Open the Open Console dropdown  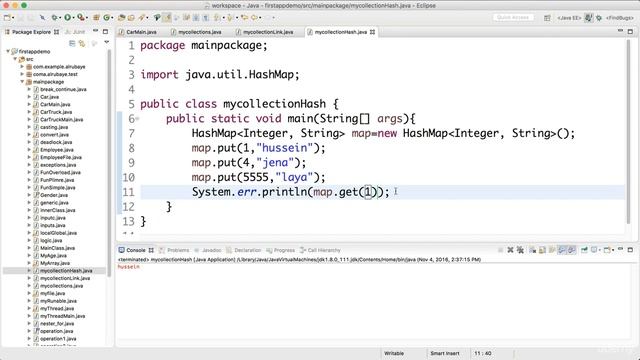(613, 250)
